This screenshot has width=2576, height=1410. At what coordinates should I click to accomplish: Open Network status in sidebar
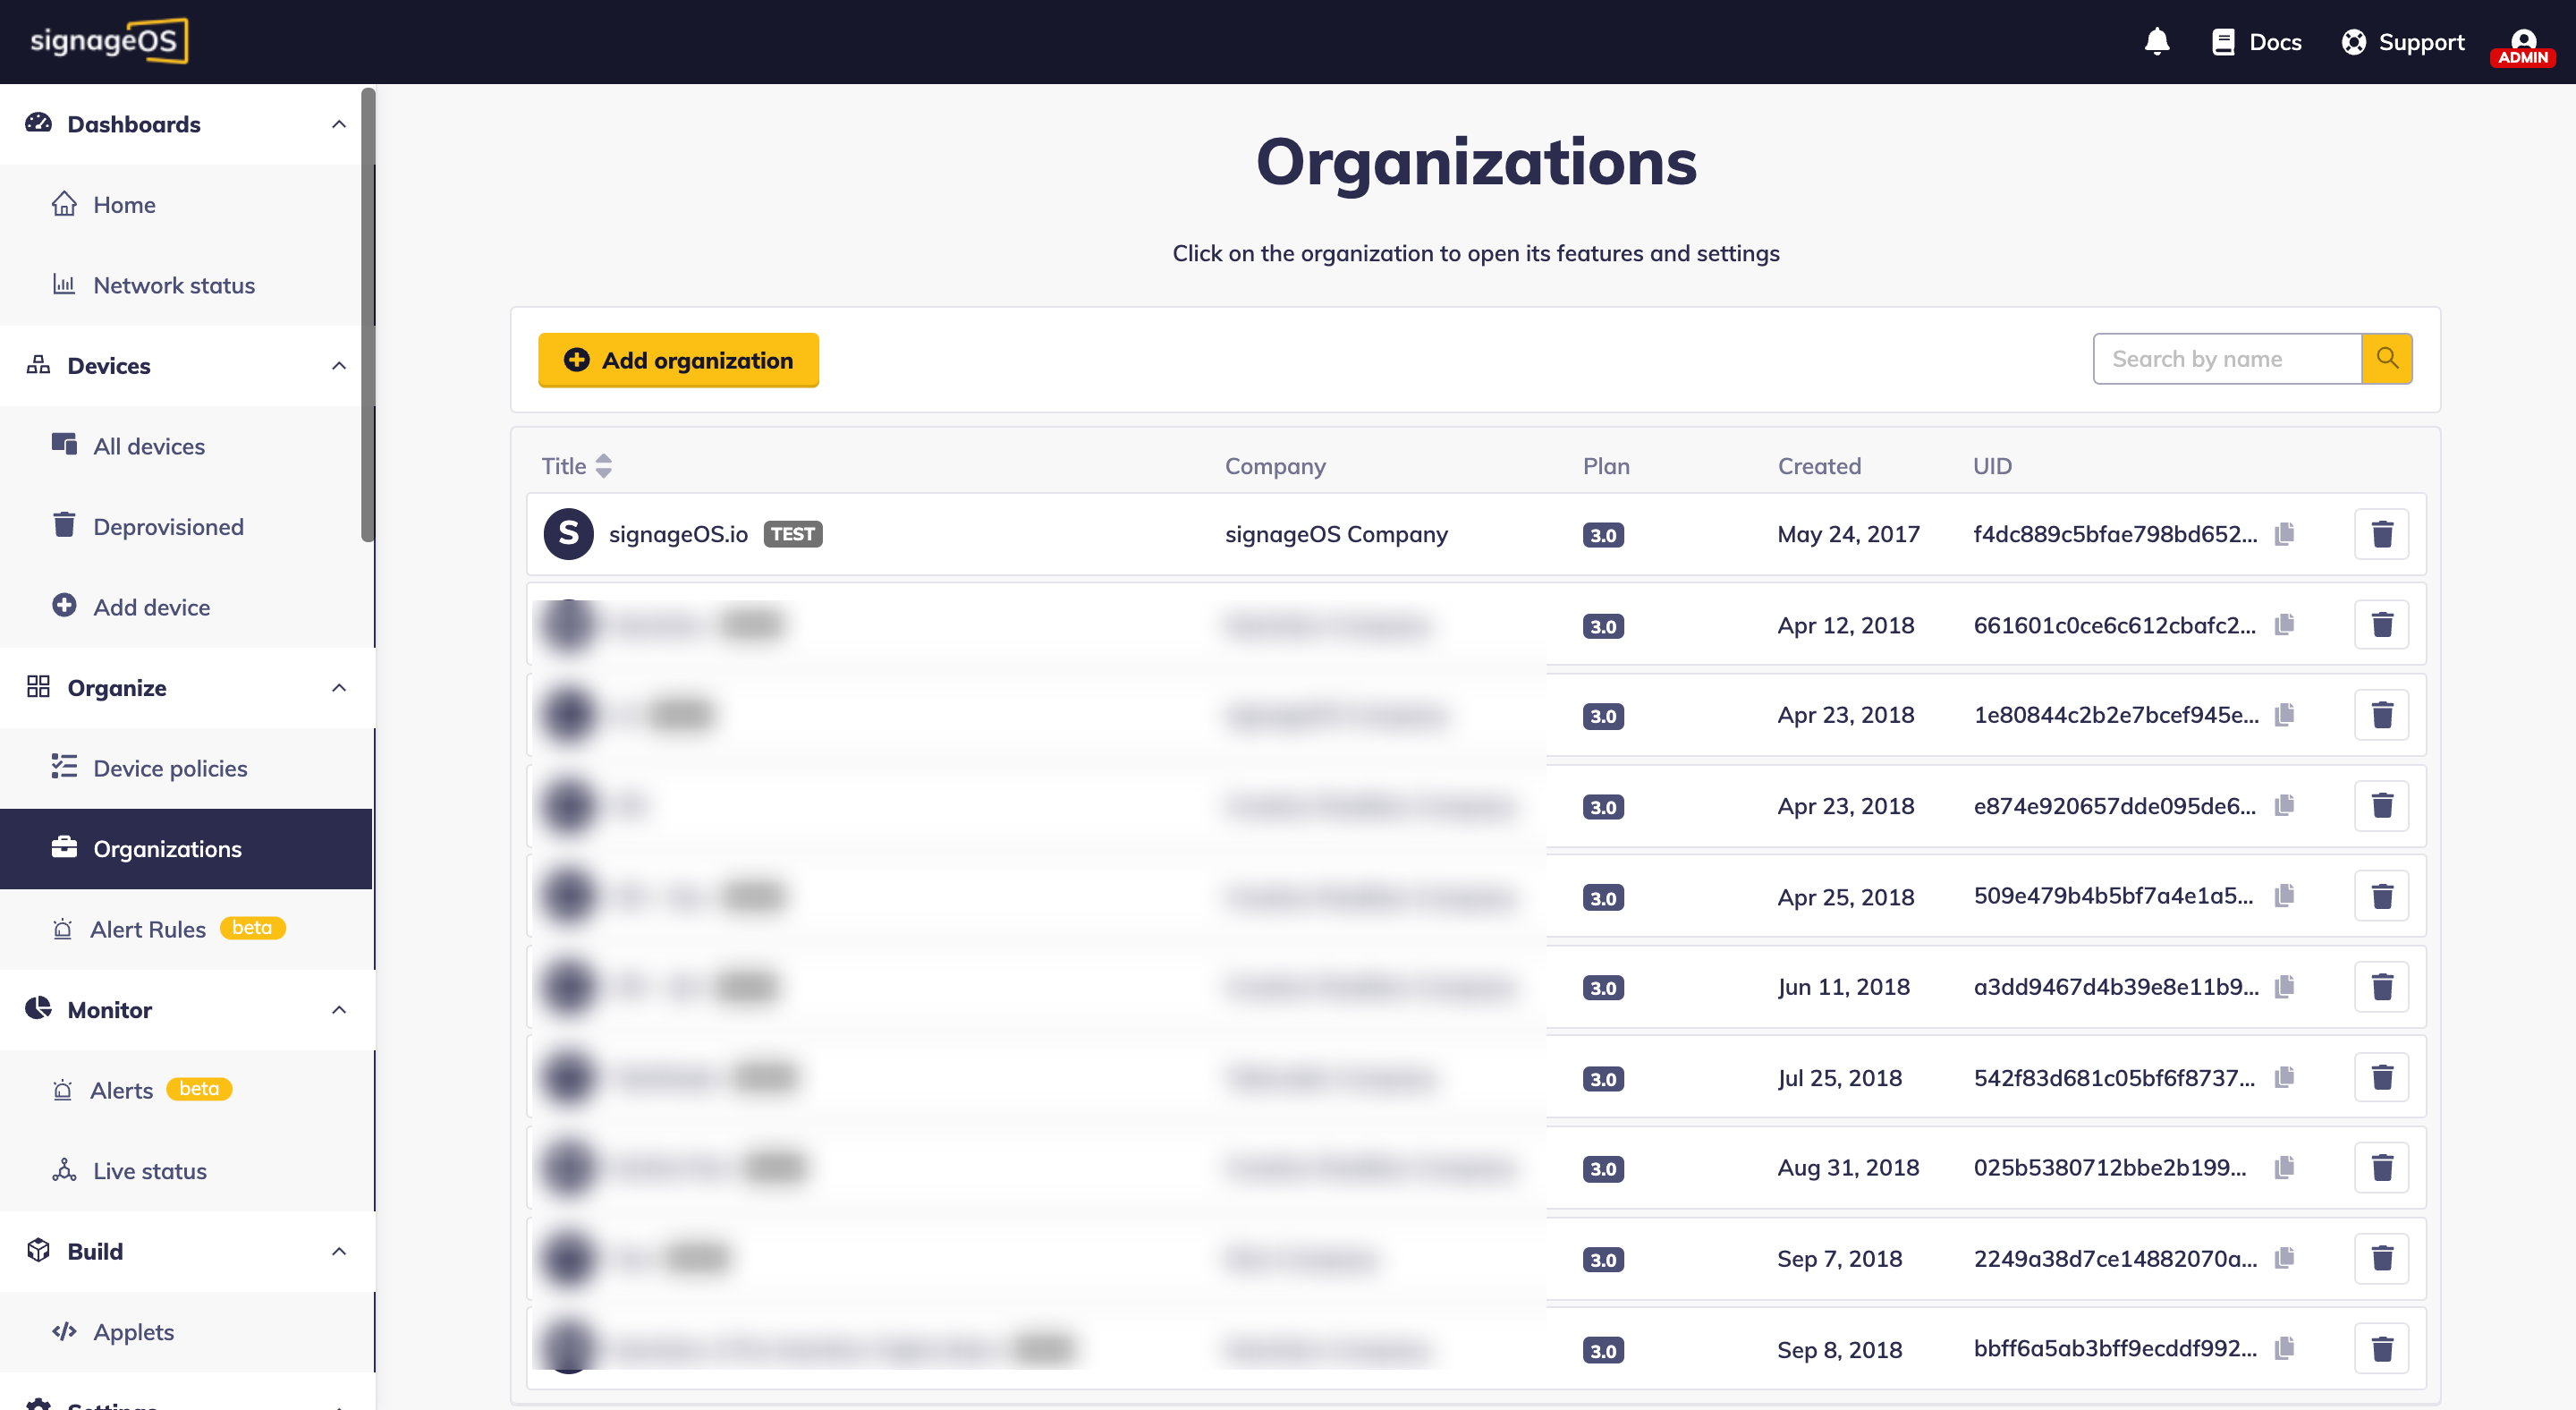[x=173, y=286]
